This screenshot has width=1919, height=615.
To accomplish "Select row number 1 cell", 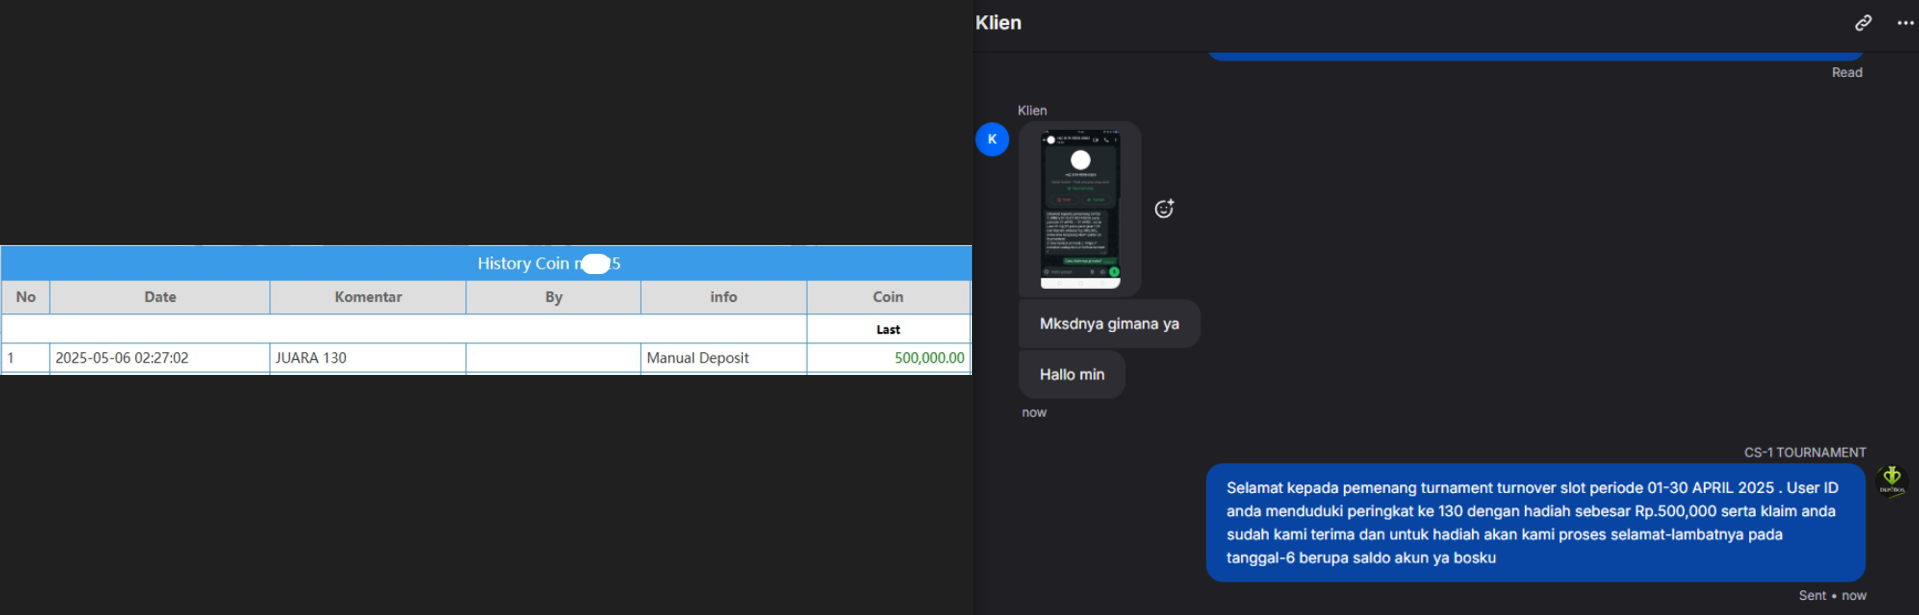I will 26,358.
